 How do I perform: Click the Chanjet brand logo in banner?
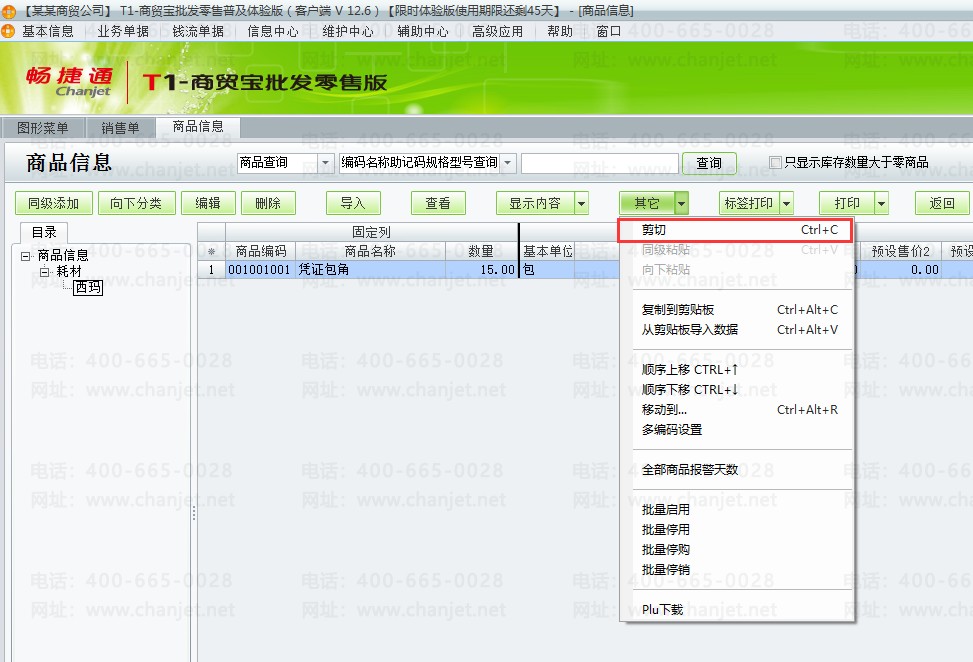coord(70,82)
